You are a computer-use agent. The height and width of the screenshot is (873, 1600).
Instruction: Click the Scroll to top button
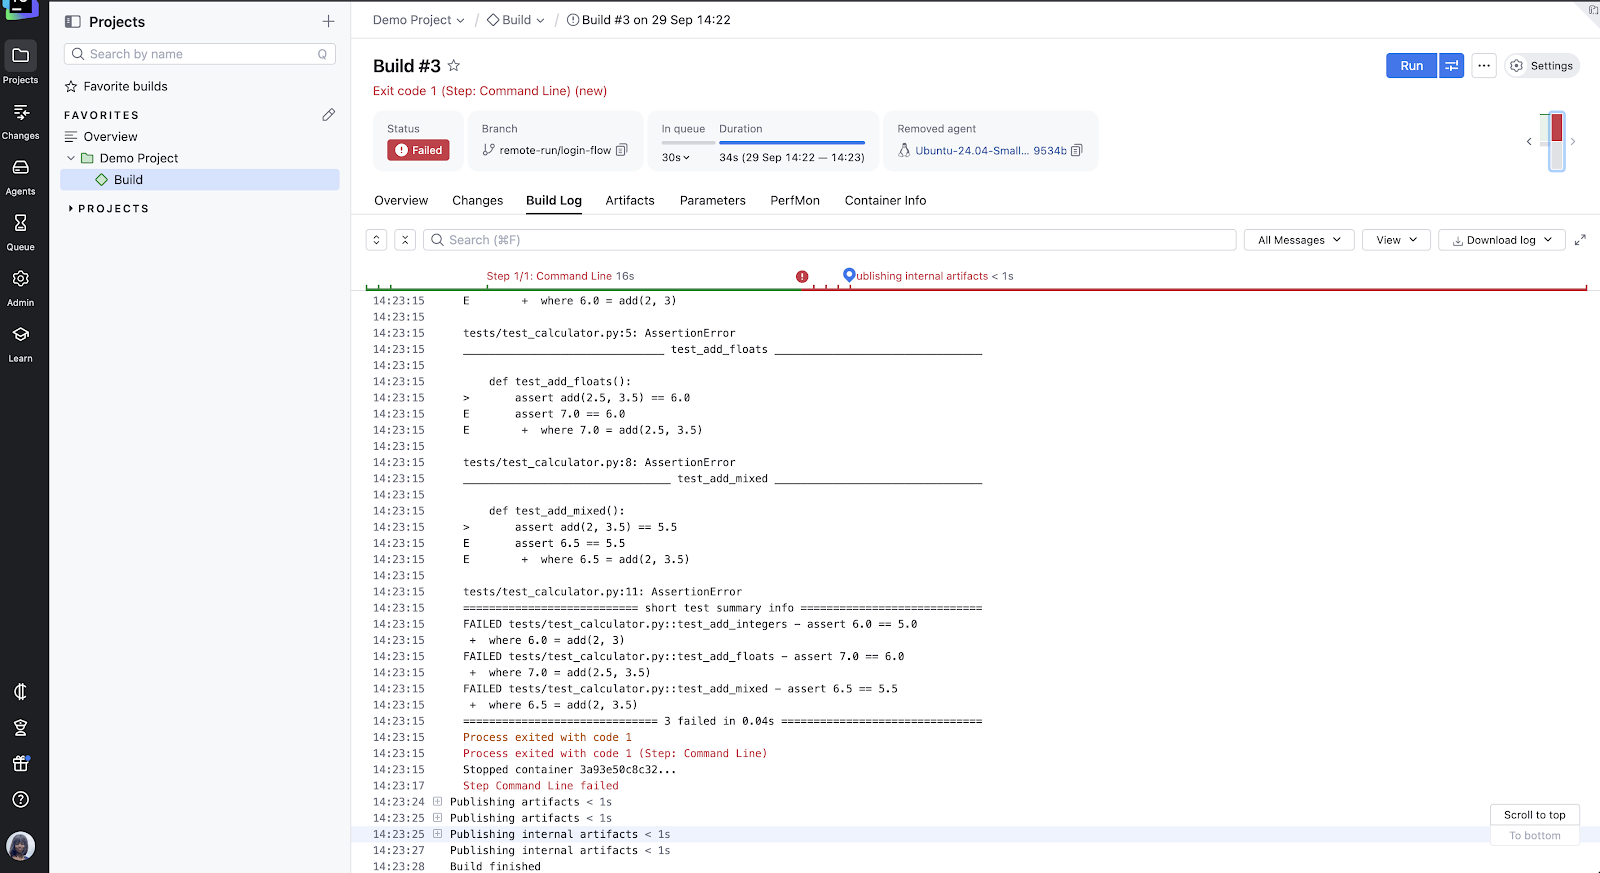pos(1534,815)
